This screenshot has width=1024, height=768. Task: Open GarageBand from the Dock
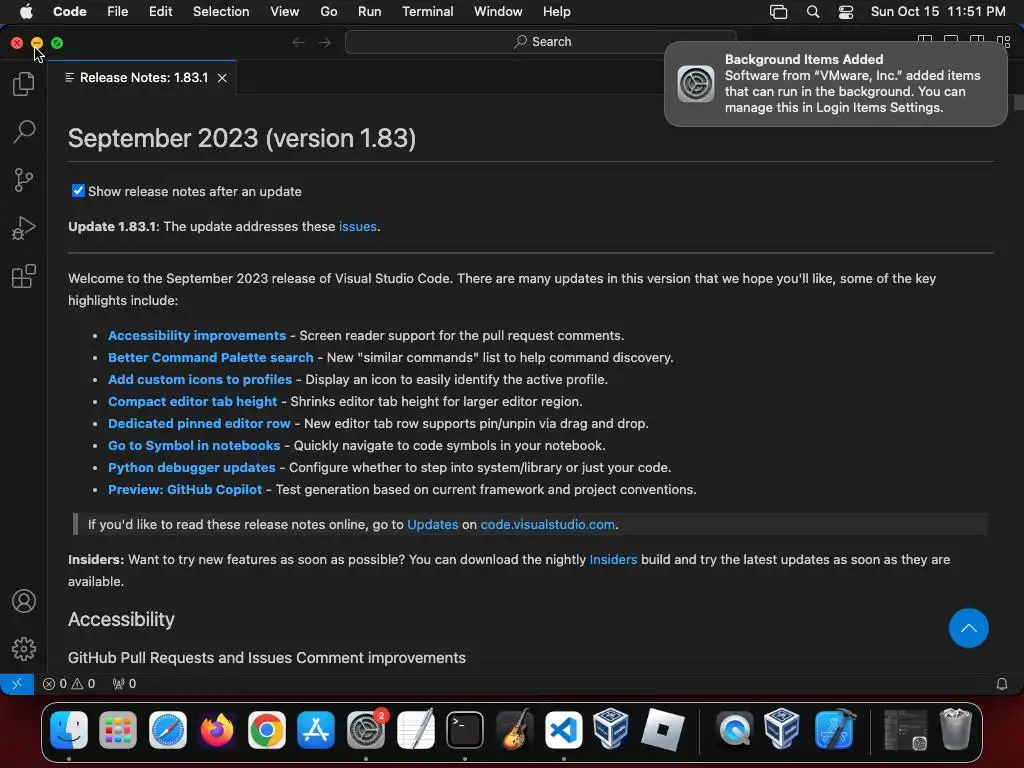(x=515, y=729)
